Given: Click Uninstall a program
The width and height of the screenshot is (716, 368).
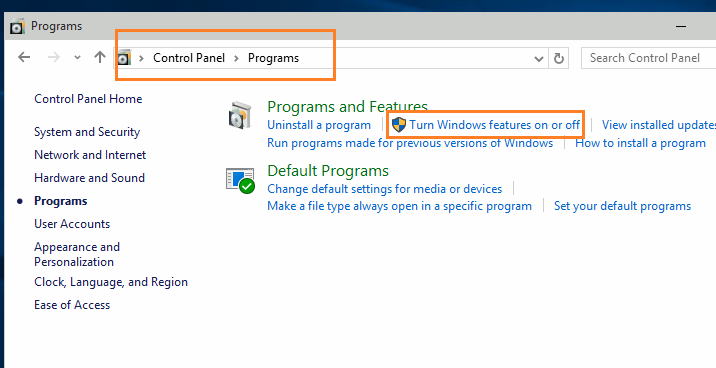Looking at the screenshot, I should pyautogui.click(x=319, y=125).
